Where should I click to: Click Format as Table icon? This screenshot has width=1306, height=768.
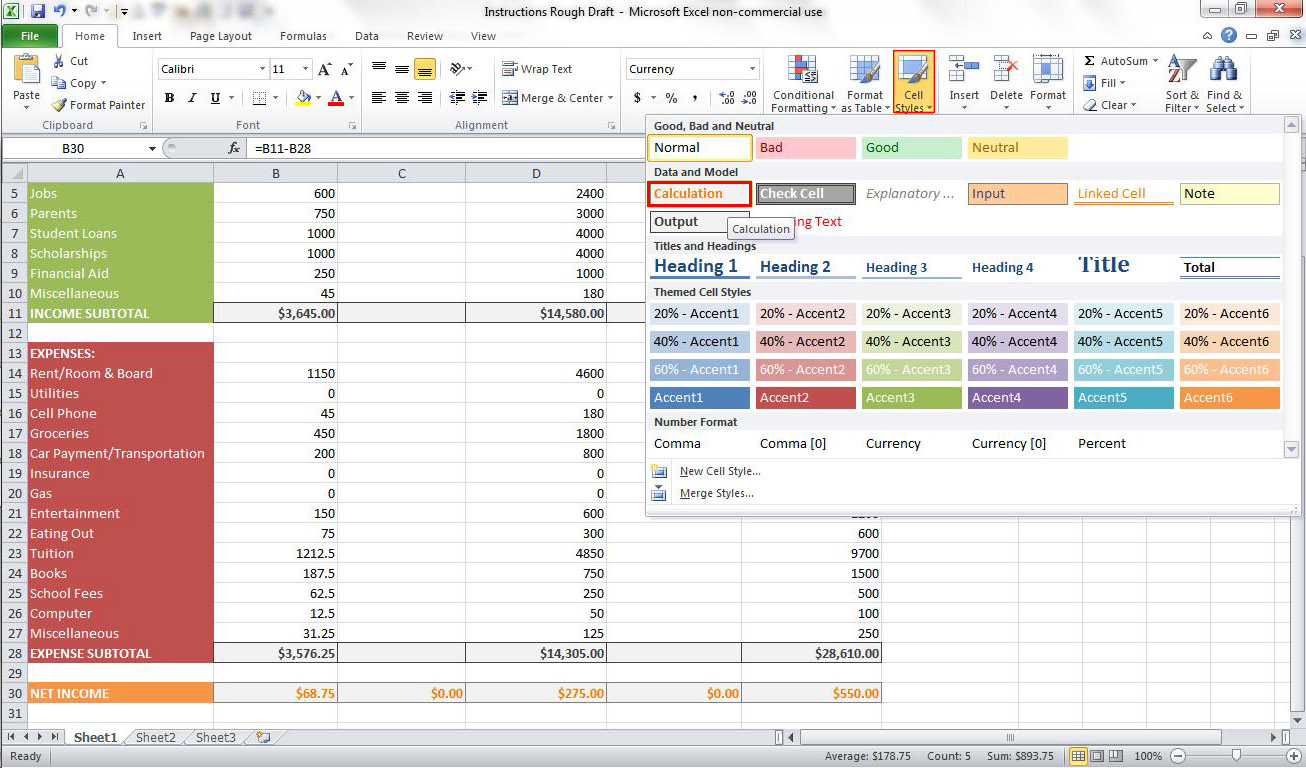pyautogui.click(x=863, y=71)
